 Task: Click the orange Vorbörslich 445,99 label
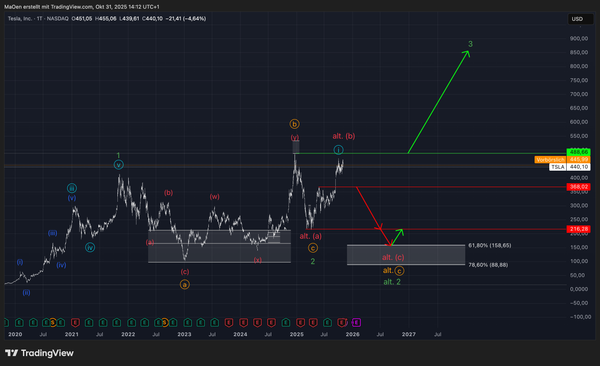coord(562,160)
